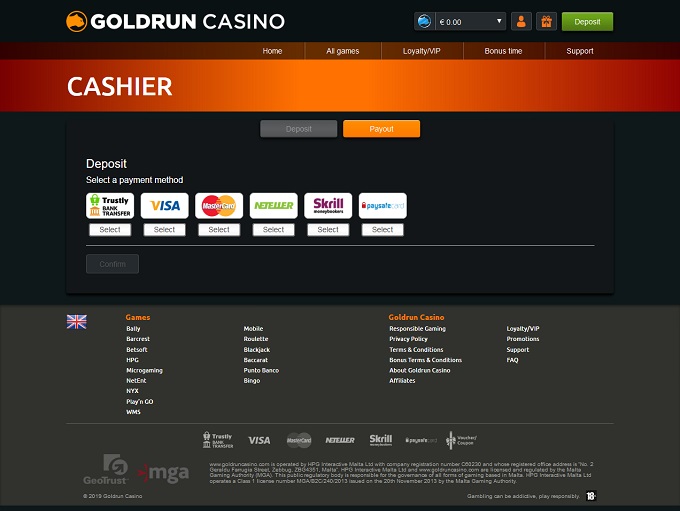Choose the Neteller payment logo
The image size is (680, 511).
click(273, 206)
